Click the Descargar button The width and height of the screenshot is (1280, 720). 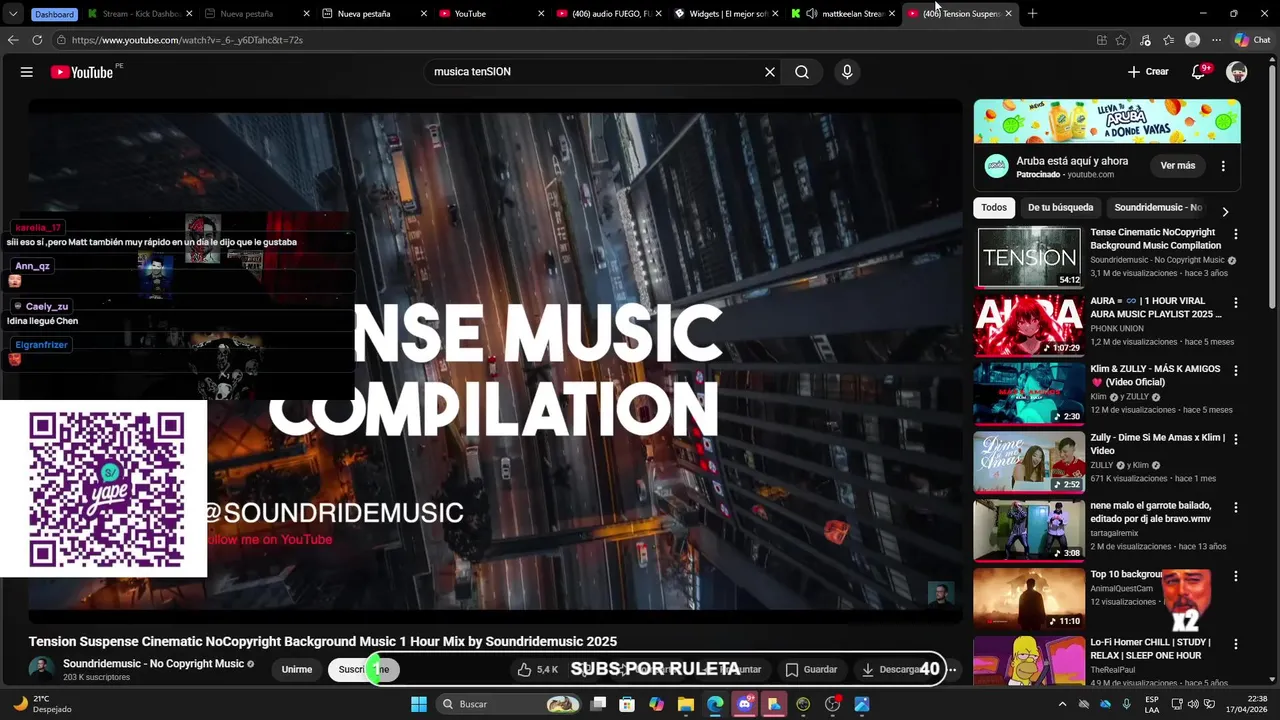(x=892, y=669)
